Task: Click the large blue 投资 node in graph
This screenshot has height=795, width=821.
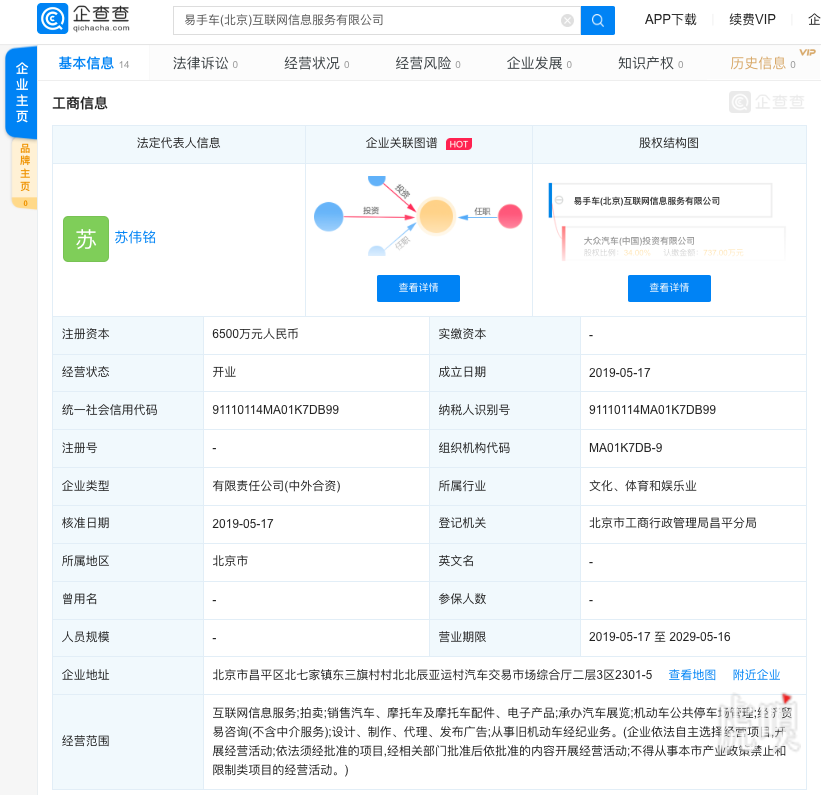Action: tap(328, 215)
